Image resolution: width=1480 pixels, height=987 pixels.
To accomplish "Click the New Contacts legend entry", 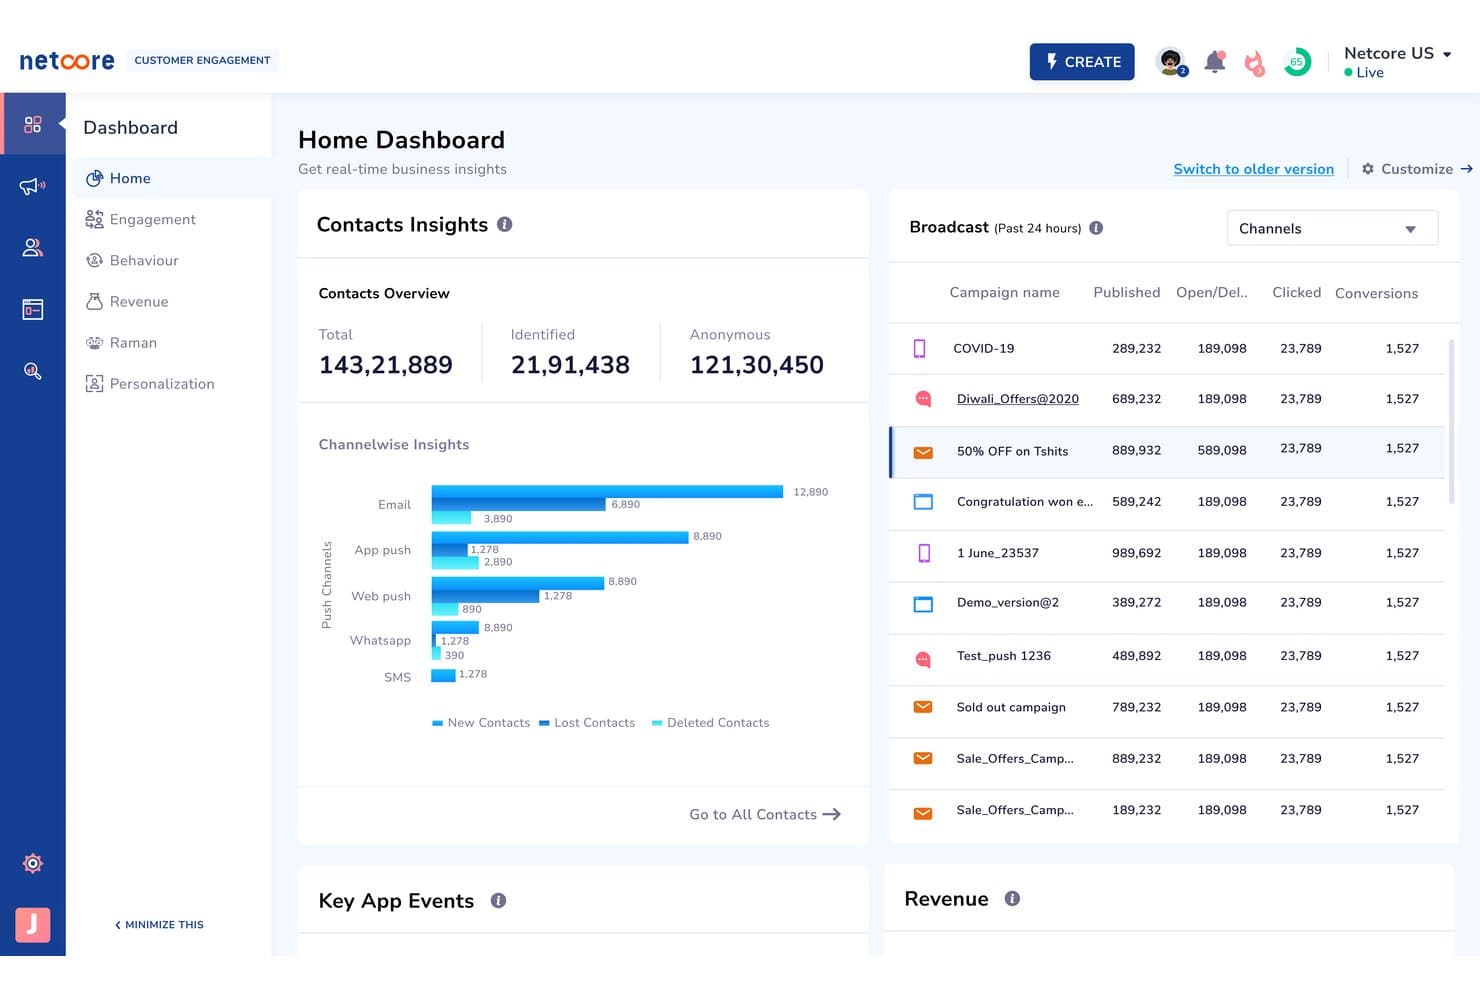I will tap(481, 723).
